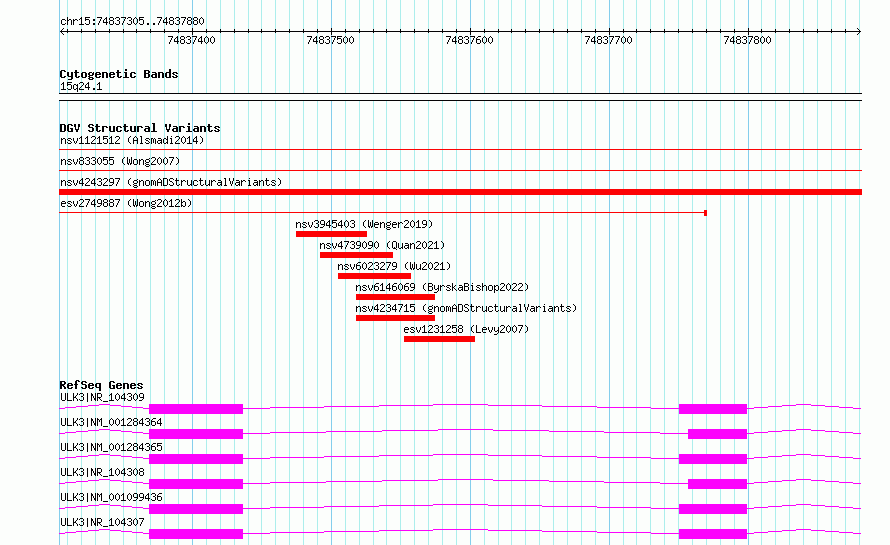Click right exon block of ULK3|NM_001284364
The image size is (890, 545).
717,434
